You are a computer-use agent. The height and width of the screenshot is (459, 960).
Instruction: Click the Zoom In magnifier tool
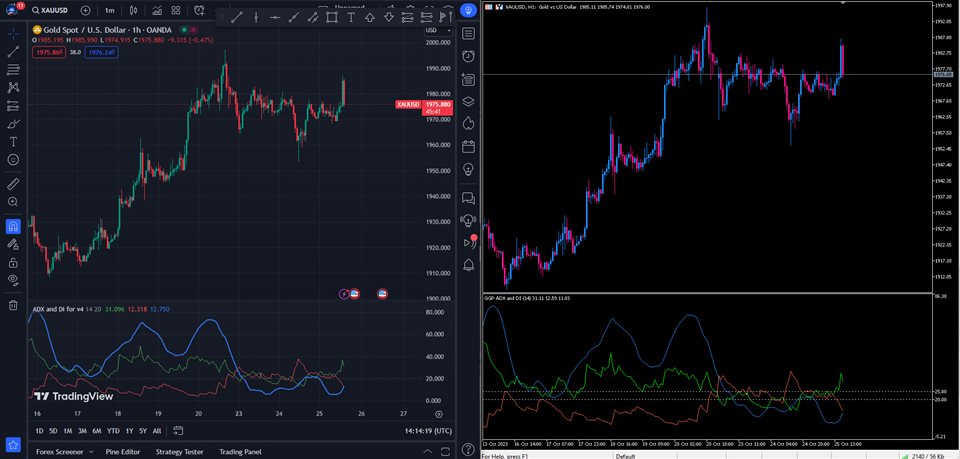tap(13, 202)
